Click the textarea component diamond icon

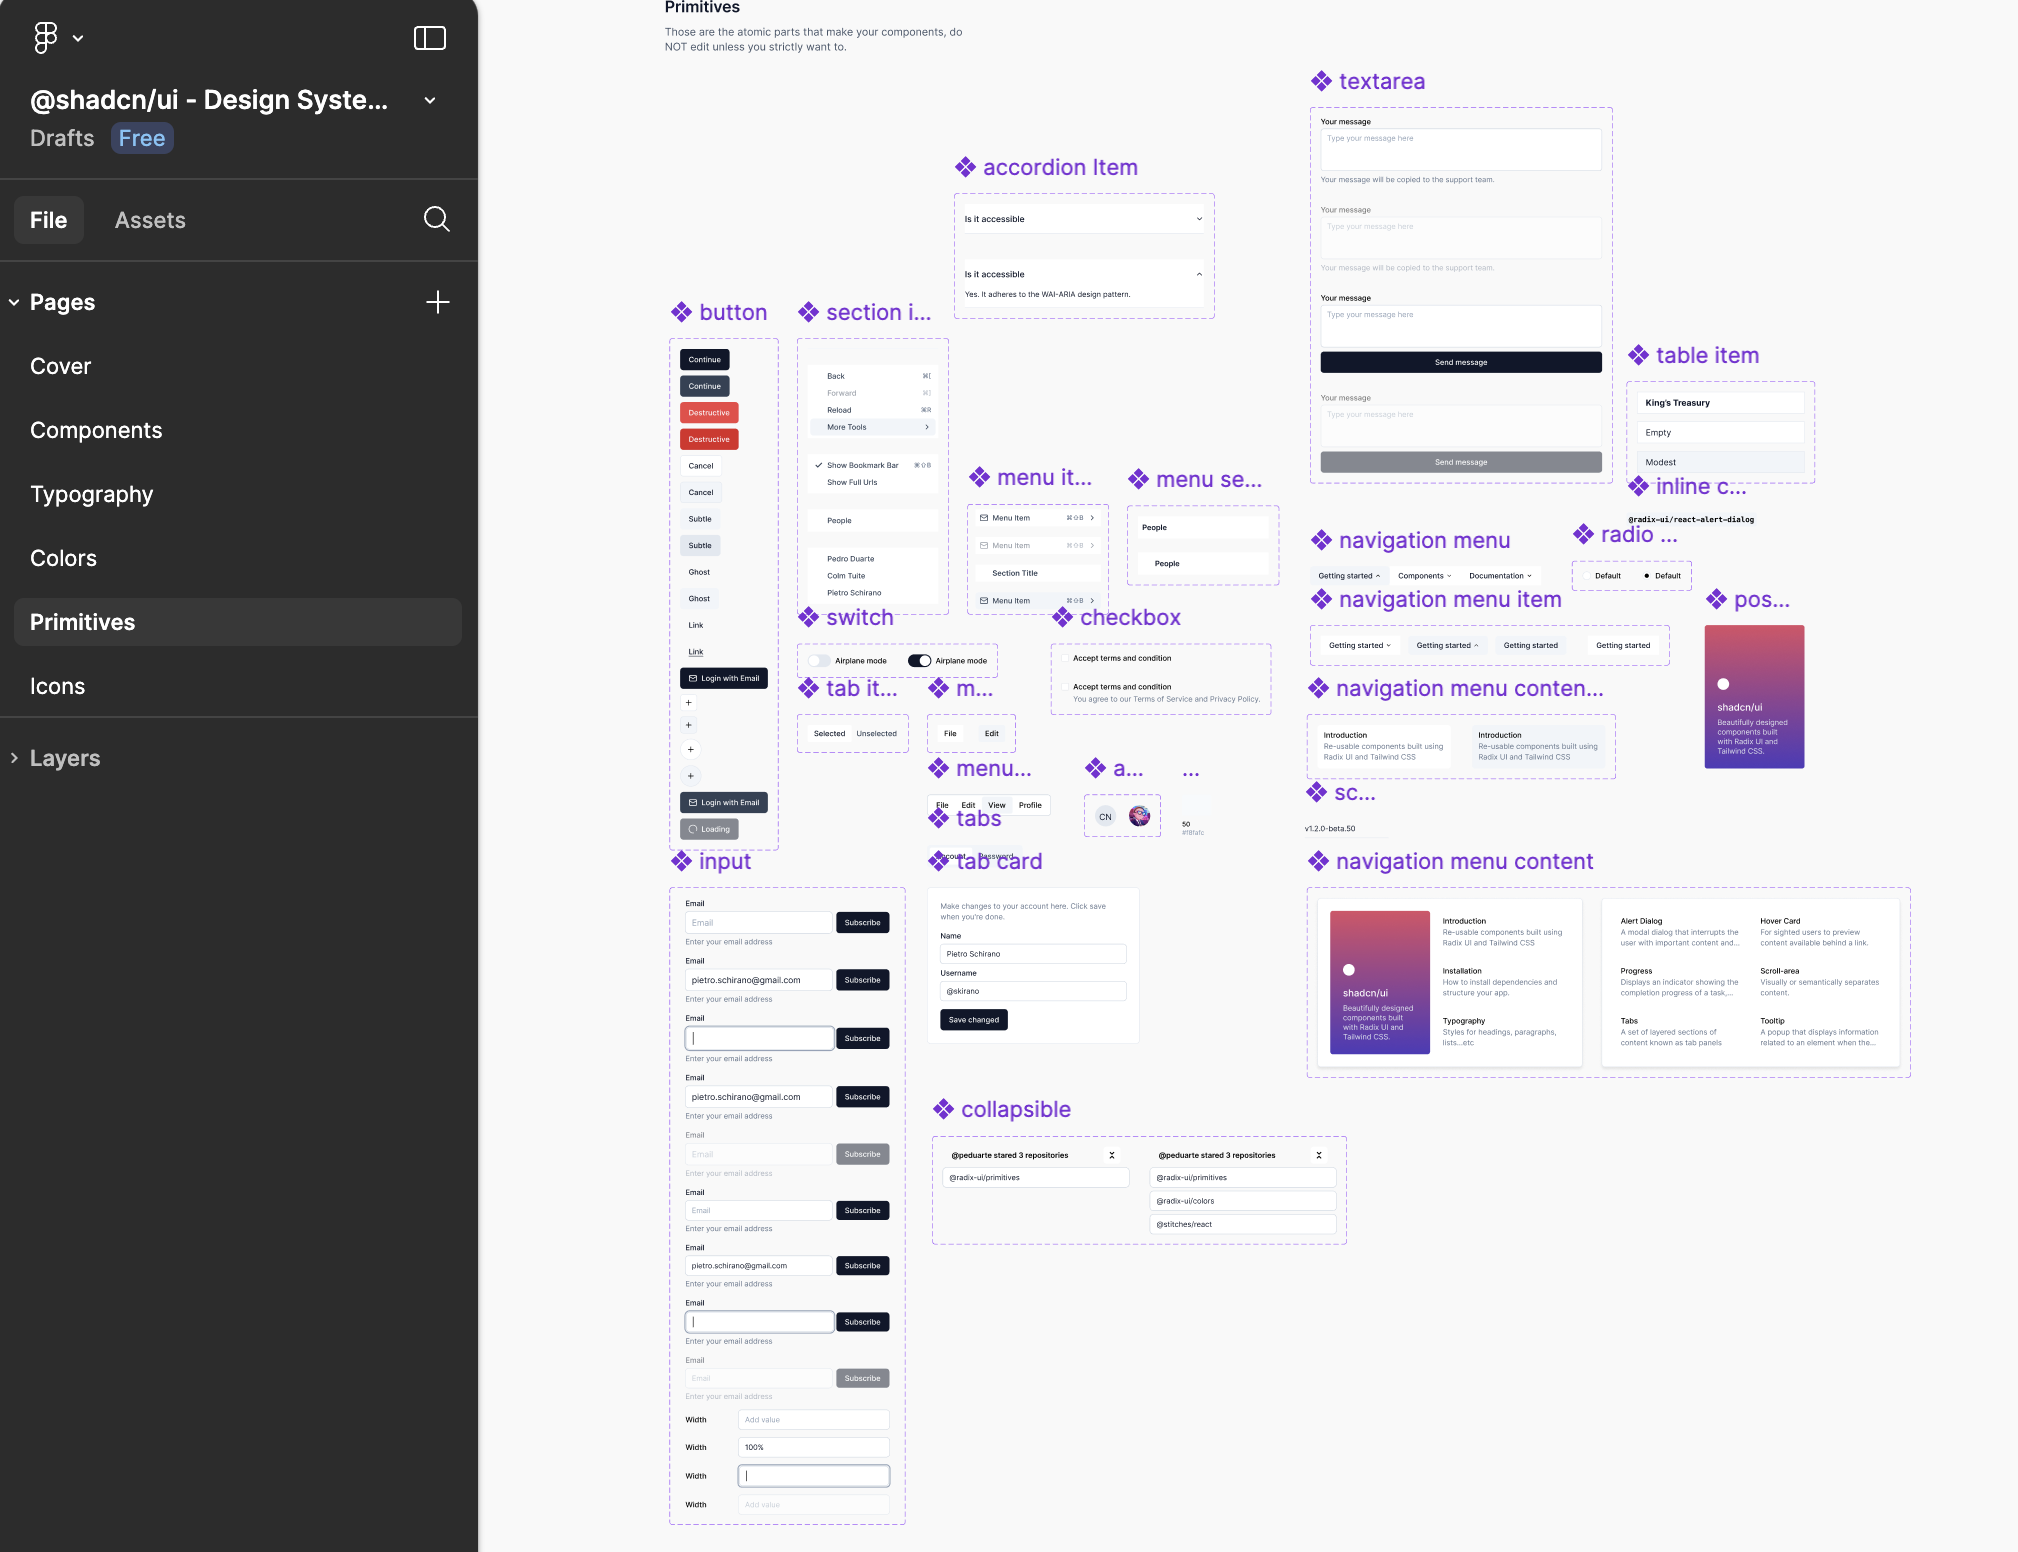(x=1322, y=82)
